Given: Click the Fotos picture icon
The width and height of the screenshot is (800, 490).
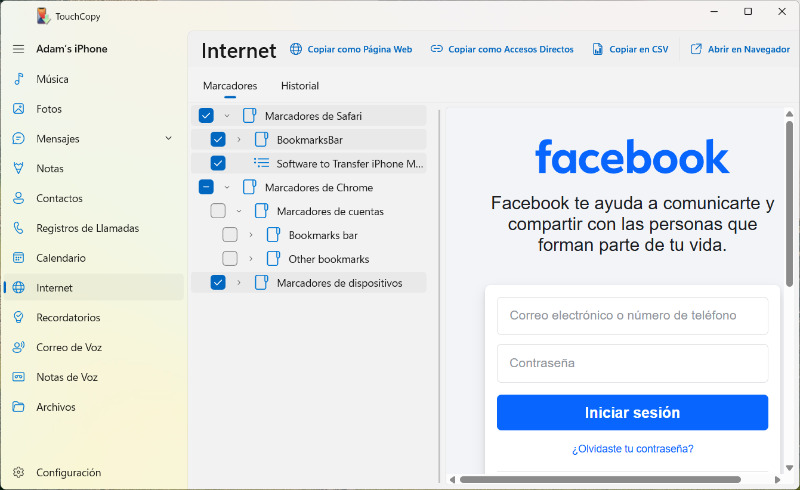Looking at the screenshot, I should pos(18,109).
